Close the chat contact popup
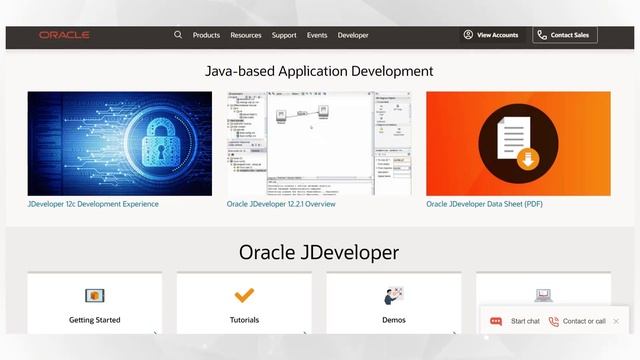The height and width of the screenshot is (360, 640). [x=616, y=321]
